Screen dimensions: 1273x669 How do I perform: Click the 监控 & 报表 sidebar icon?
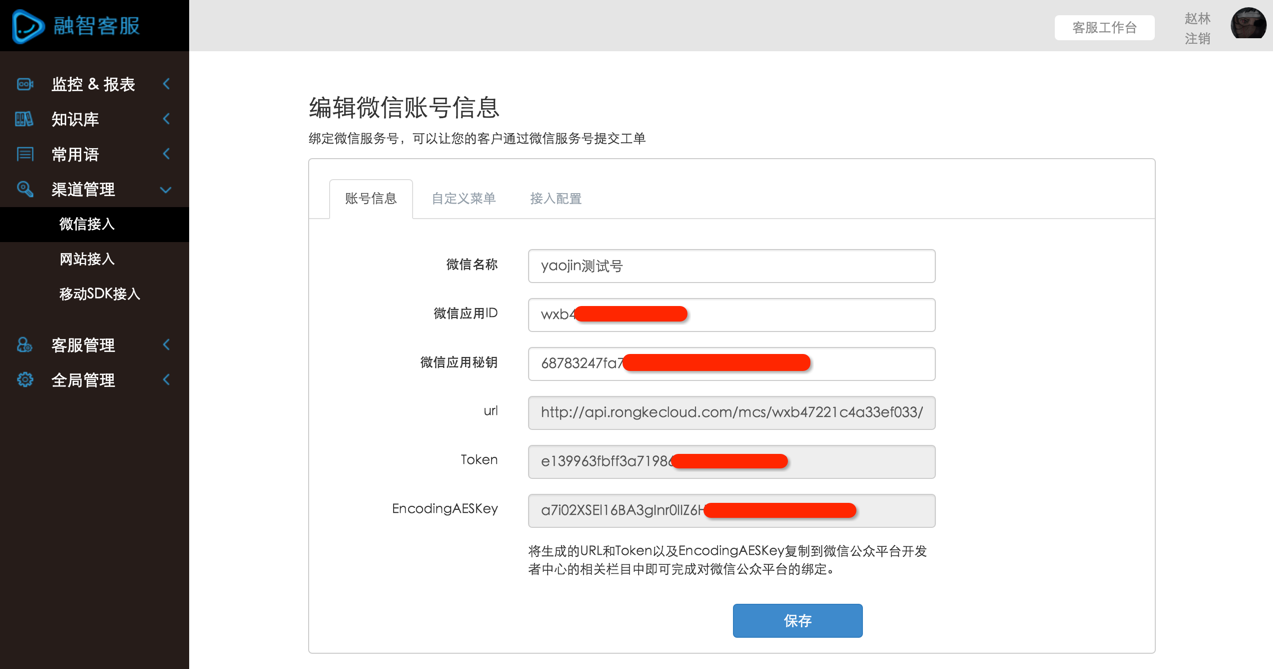25,85
